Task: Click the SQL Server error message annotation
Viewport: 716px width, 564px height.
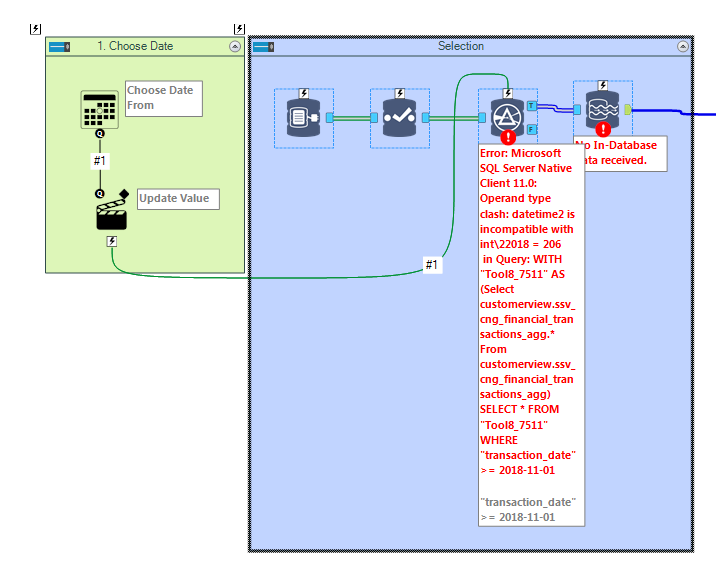Action: point(528,311)
